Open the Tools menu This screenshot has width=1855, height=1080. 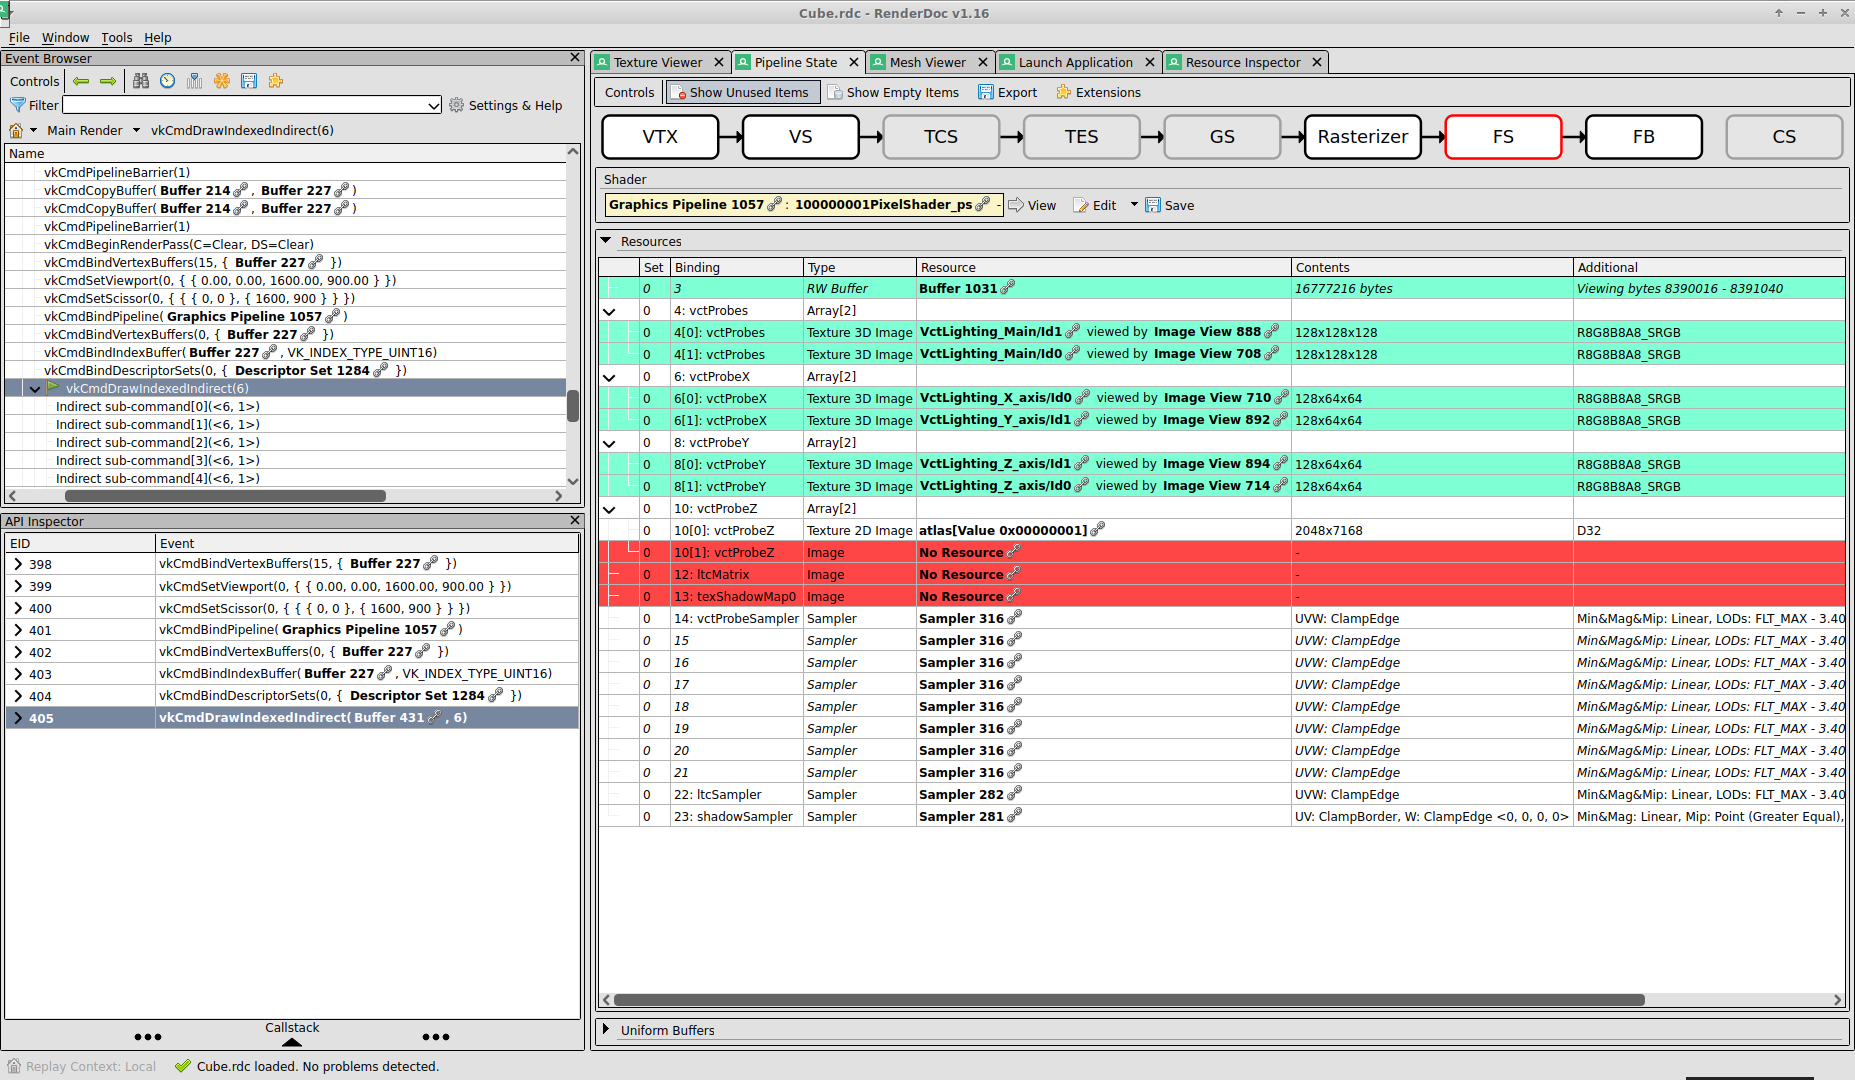click(116, 37)
